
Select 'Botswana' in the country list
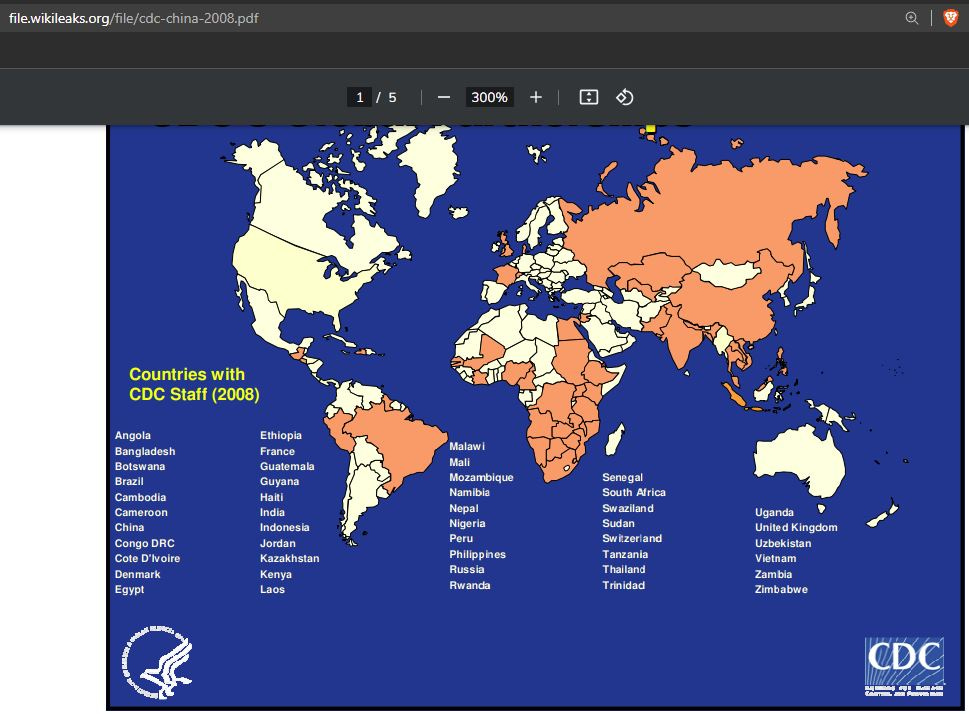pyautogui.click(x=140, y=466)
